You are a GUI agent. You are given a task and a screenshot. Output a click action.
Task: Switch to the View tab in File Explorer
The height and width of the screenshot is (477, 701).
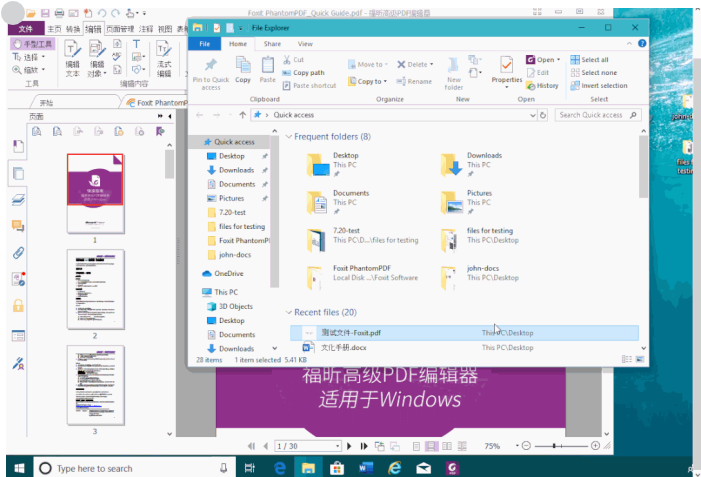(x=305, y=44)
